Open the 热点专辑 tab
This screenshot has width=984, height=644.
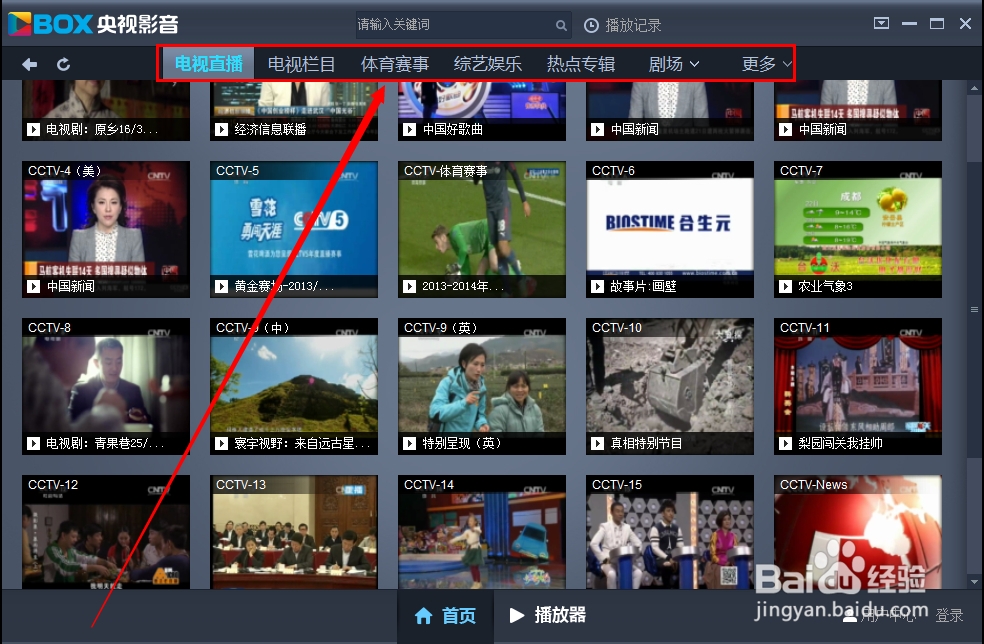coord(580,64)
